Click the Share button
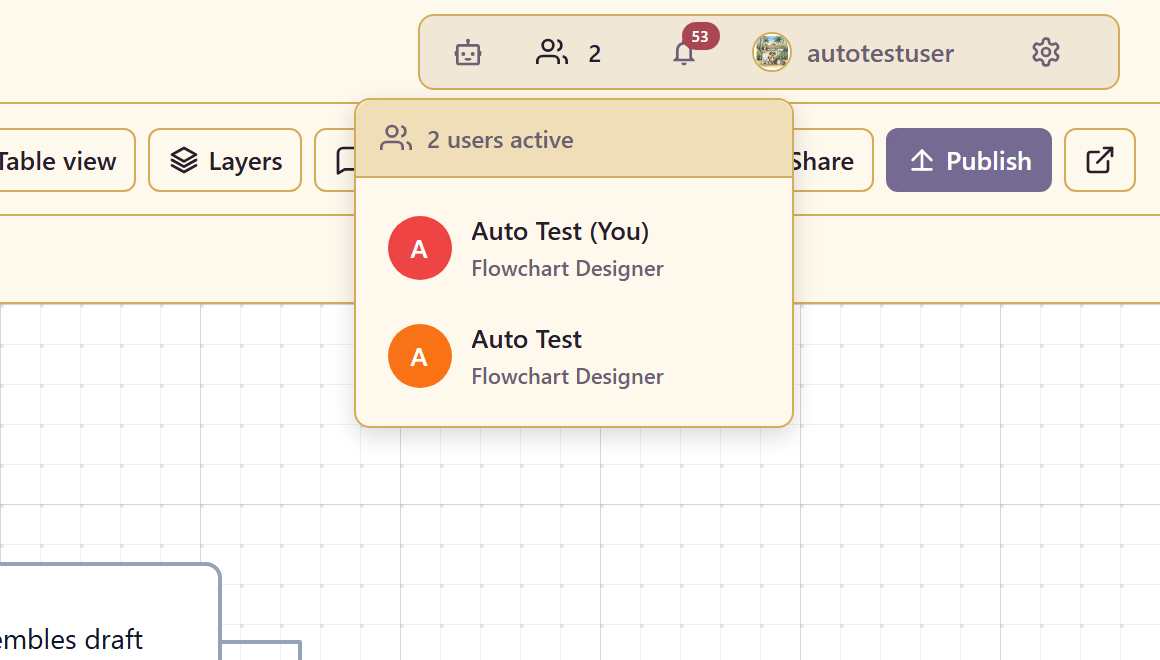The height and width of the screenshot is (660, 1160). (x=832, y=161)
